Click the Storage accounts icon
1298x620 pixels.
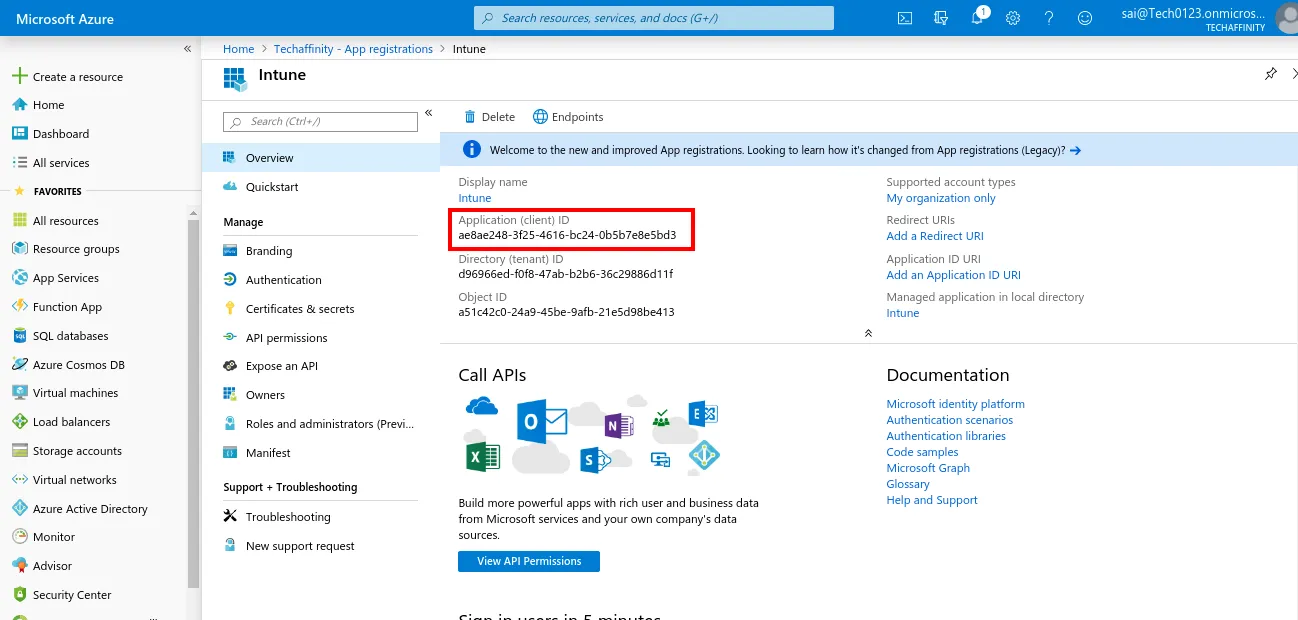coord(19,451)
